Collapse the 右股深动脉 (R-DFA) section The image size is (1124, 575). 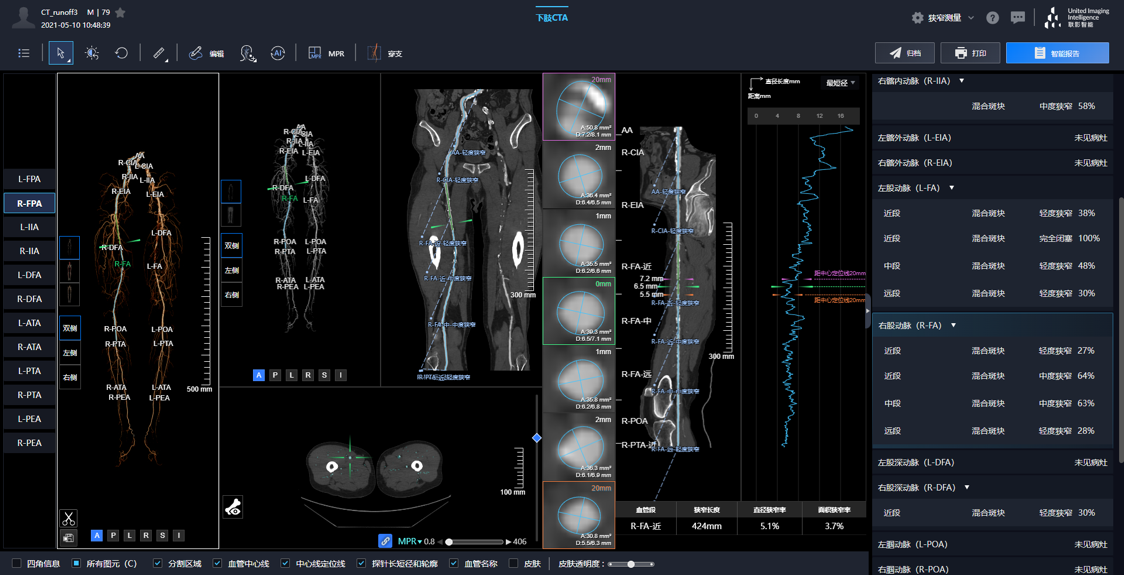click(966, 488)
